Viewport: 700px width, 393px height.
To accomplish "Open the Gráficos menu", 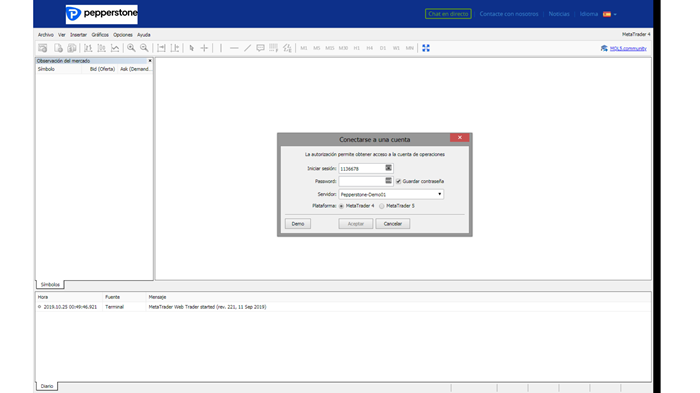I will pyautogui.click(x=100, y=35).
